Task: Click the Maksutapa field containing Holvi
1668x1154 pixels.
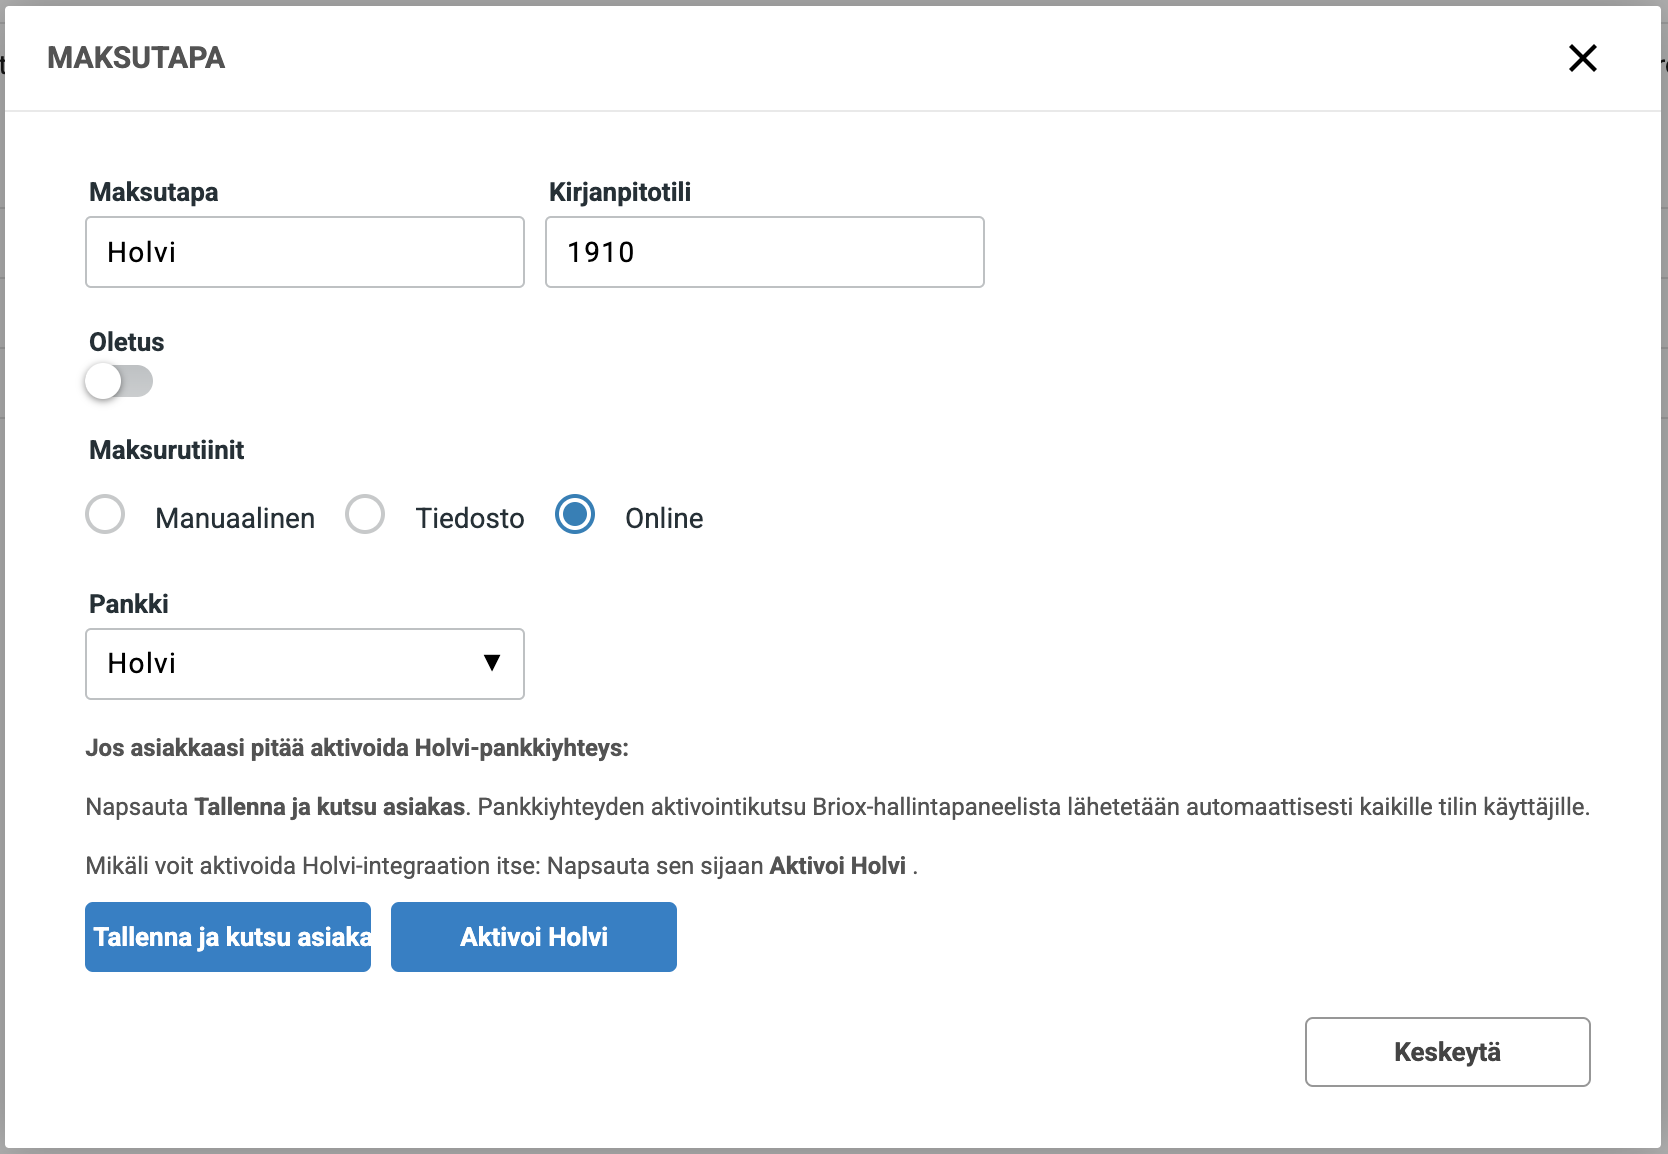Action: click(x=305, y=252)
